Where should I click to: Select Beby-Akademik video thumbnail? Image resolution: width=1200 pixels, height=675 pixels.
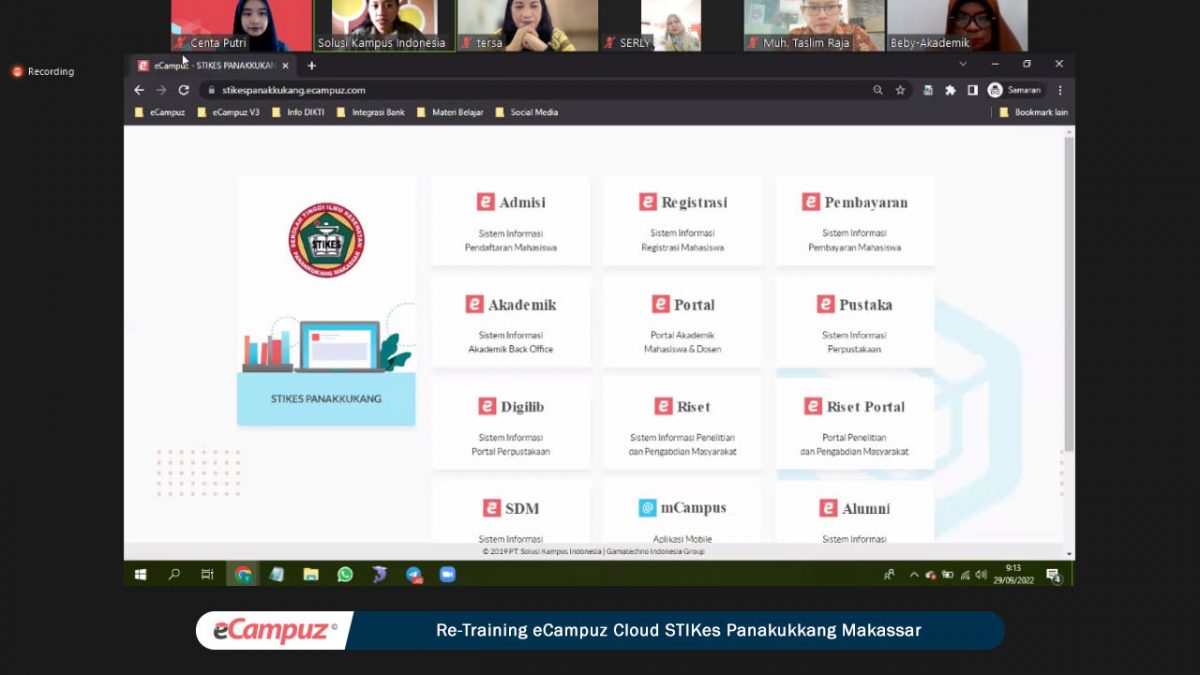click(957, 25)
